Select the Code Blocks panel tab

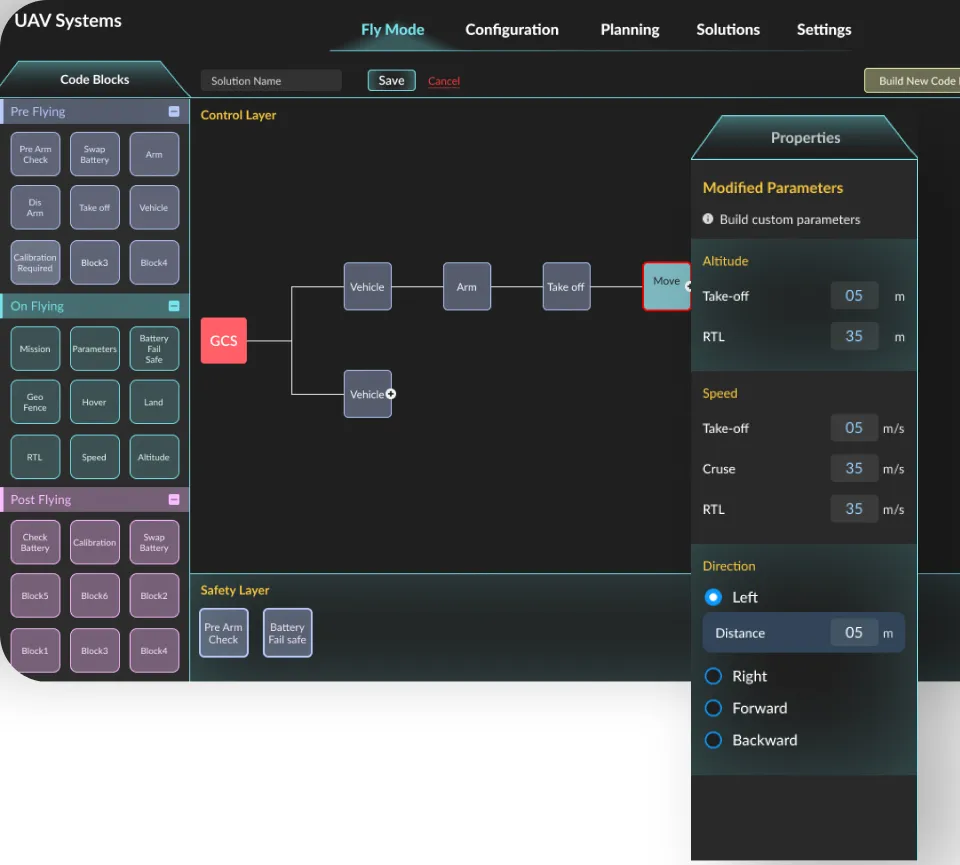tap(95, 80)
